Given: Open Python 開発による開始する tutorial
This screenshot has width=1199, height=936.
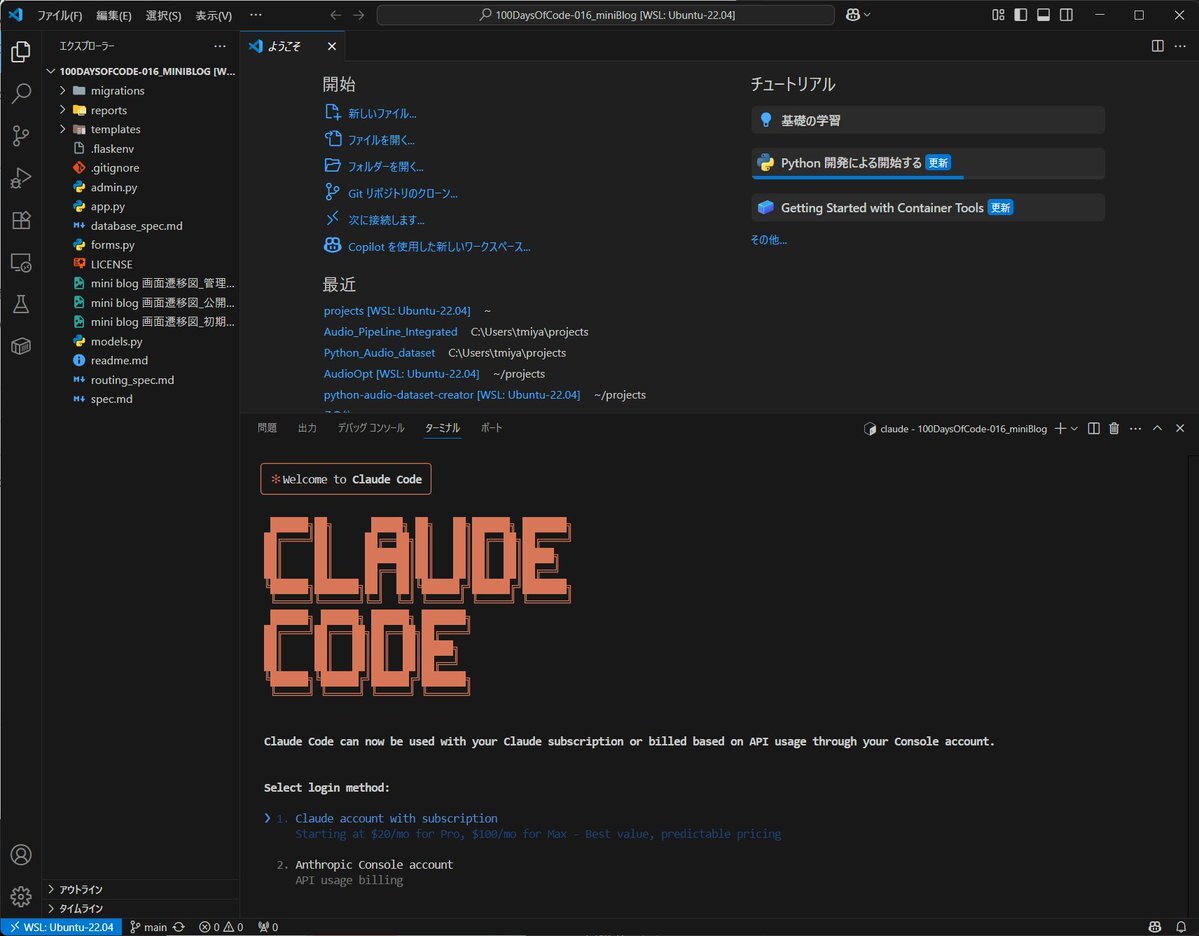Looking at the screenshot, I should (x=928, y=163).
